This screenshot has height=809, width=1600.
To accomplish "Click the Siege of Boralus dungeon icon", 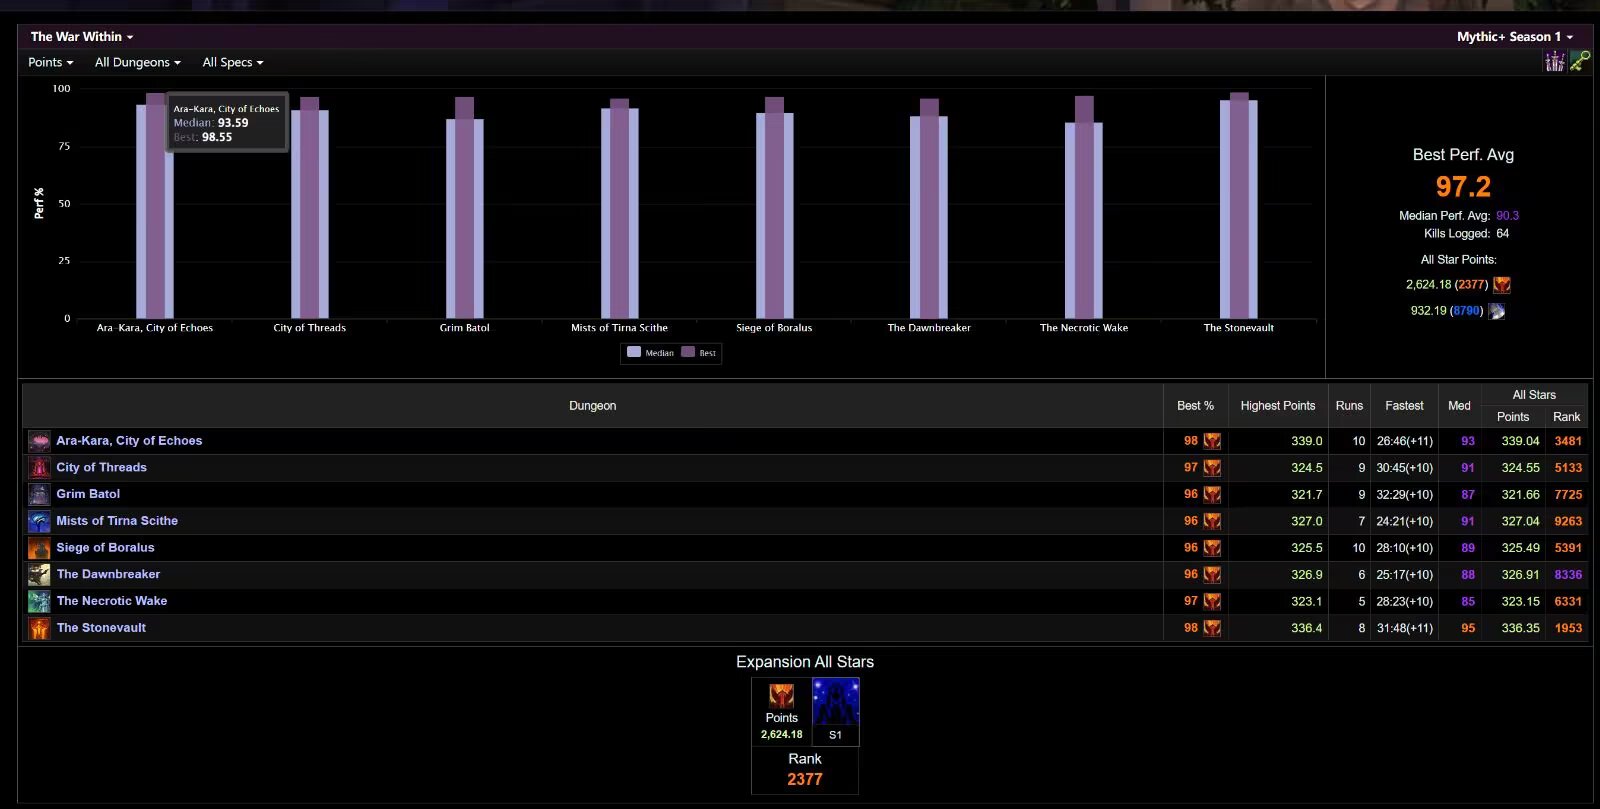I will pyautogui.click(x=39, y=548).
